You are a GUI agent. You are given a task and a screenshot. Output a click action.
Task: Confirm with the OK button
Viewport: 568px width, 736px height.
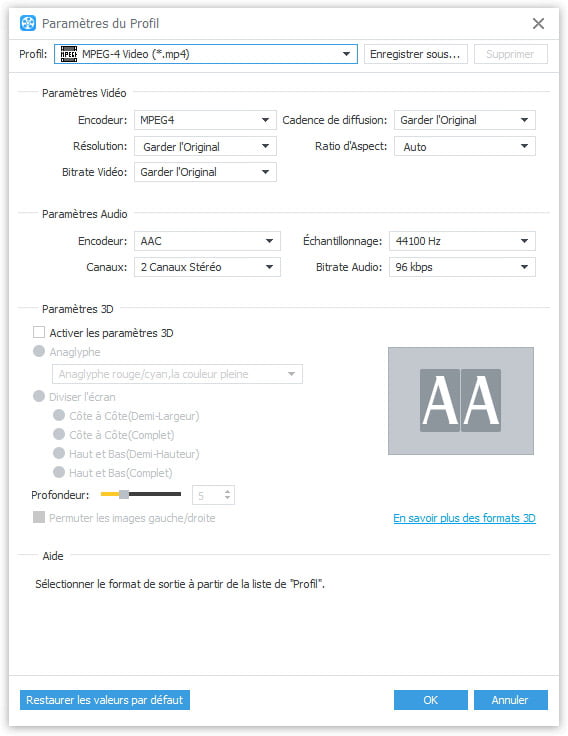pos(430,700)
